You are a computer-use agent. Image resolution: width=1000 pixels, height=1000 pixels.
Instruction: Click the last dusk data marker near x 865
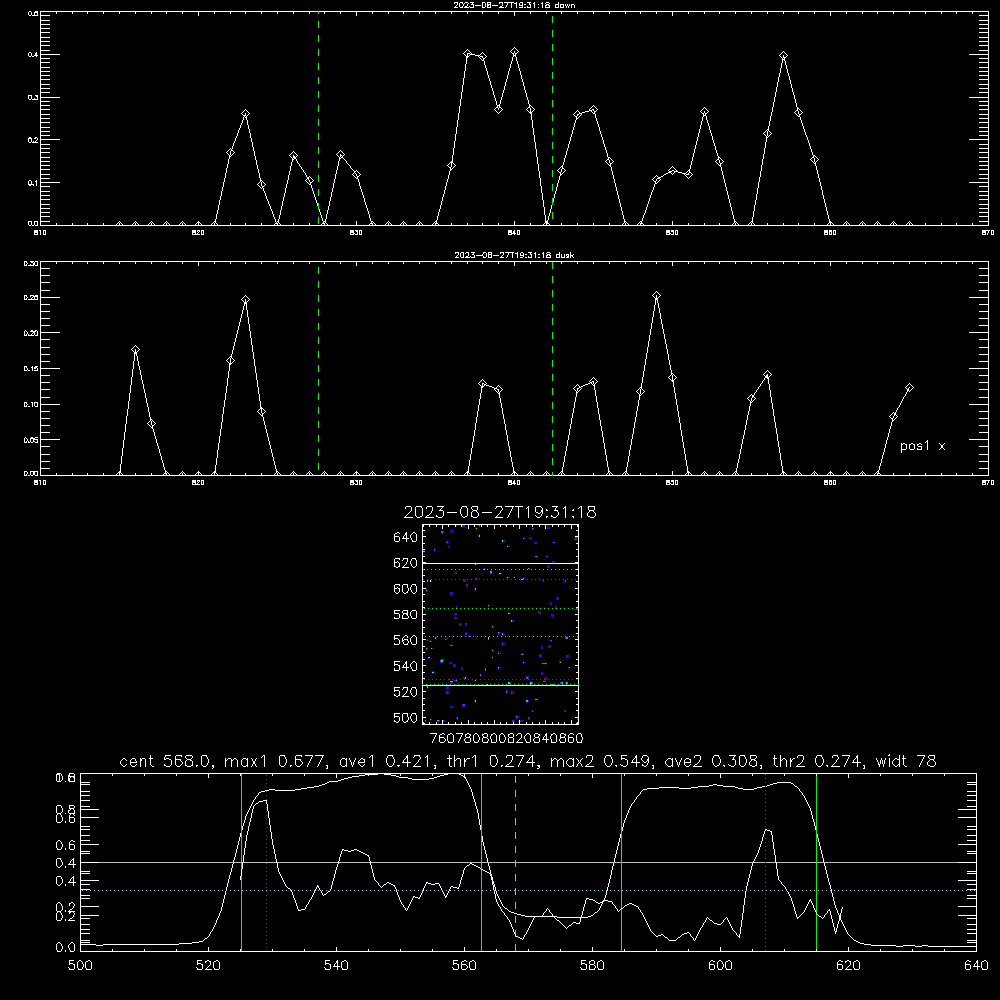(909, 388)
